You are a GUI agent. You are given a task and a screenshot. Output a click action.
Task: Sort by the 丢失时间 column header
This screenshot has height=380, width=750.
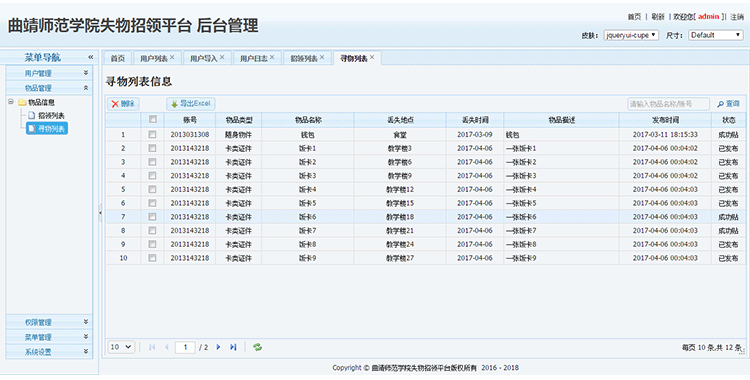[x=475, y=120]
